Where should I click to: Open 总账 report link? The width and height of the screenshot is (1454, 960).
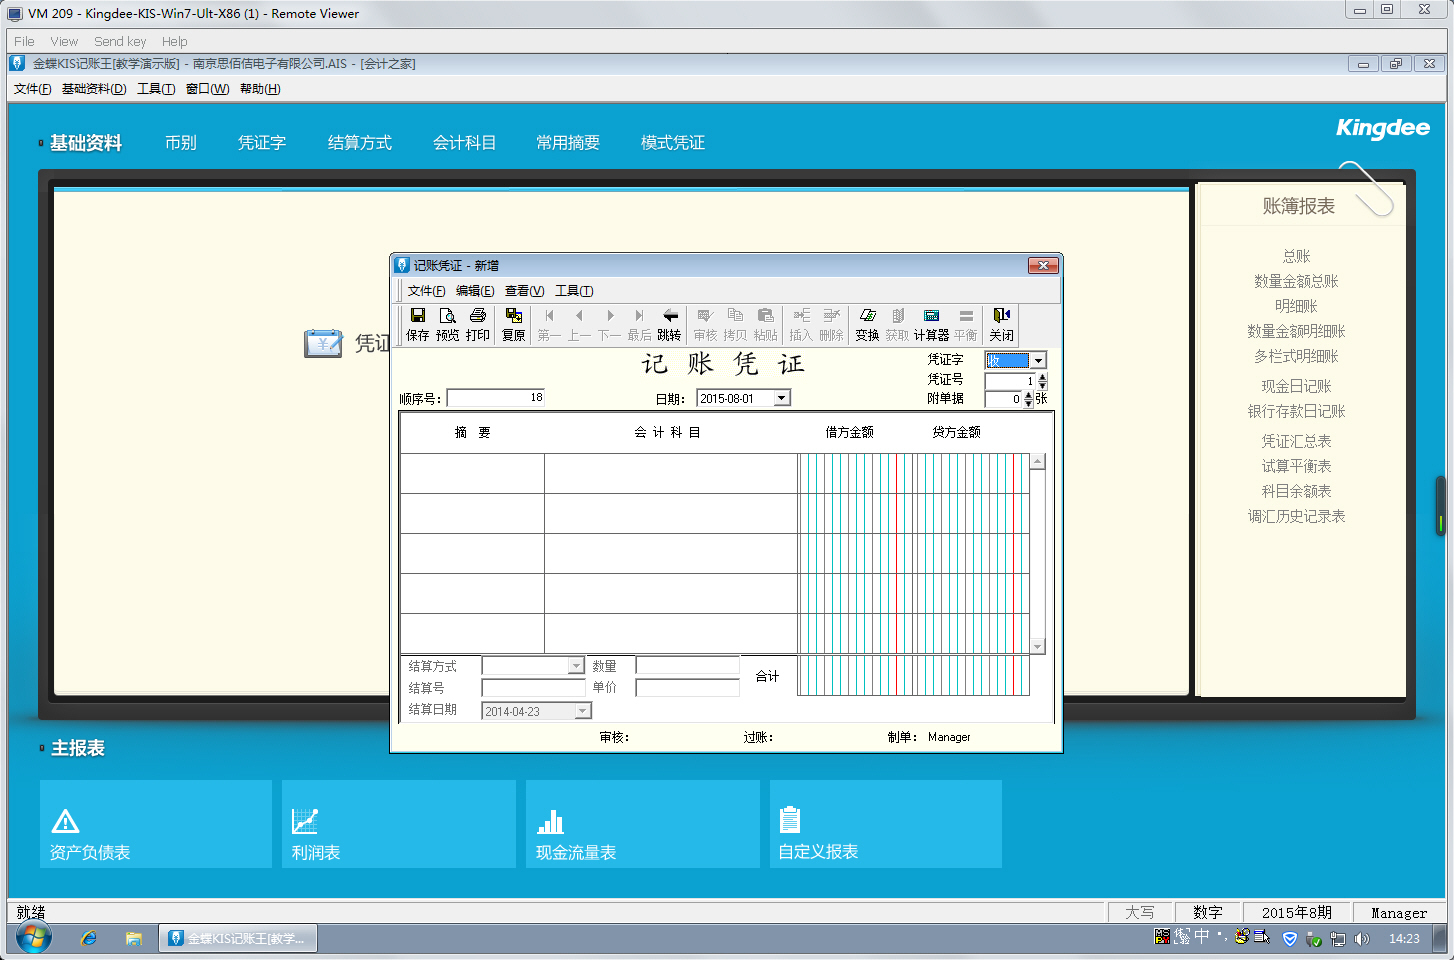coord(1296,256)
